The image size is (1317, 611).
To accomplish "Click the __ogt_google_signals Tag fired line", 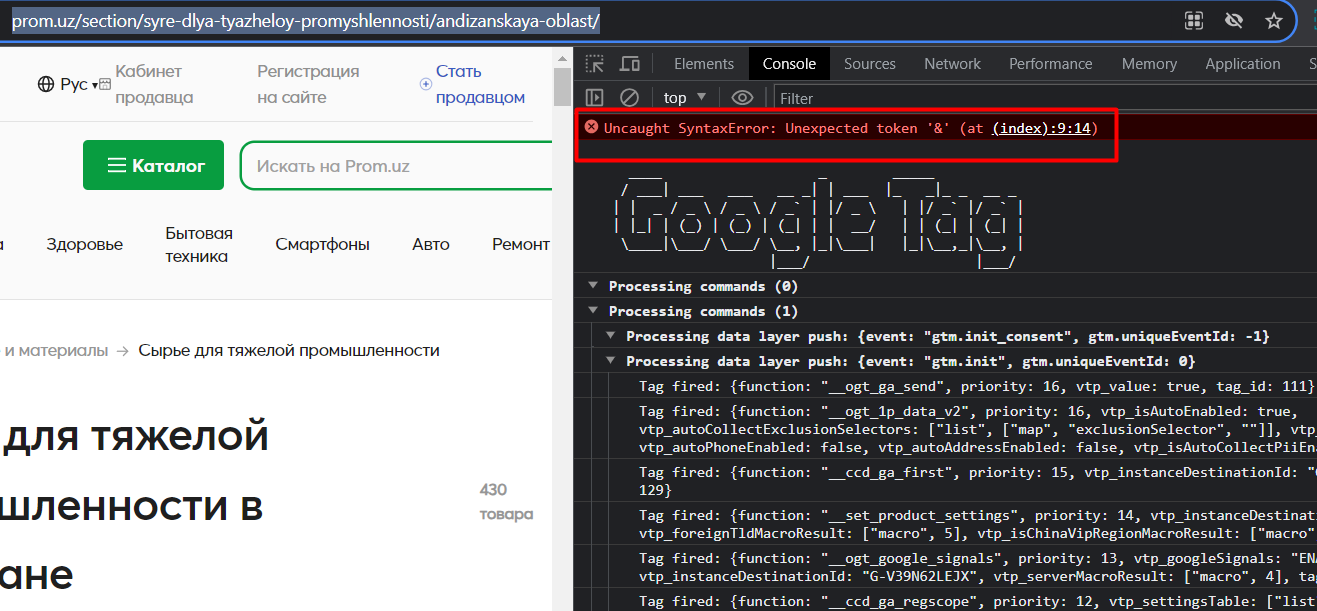I will (x=977, y=567).
